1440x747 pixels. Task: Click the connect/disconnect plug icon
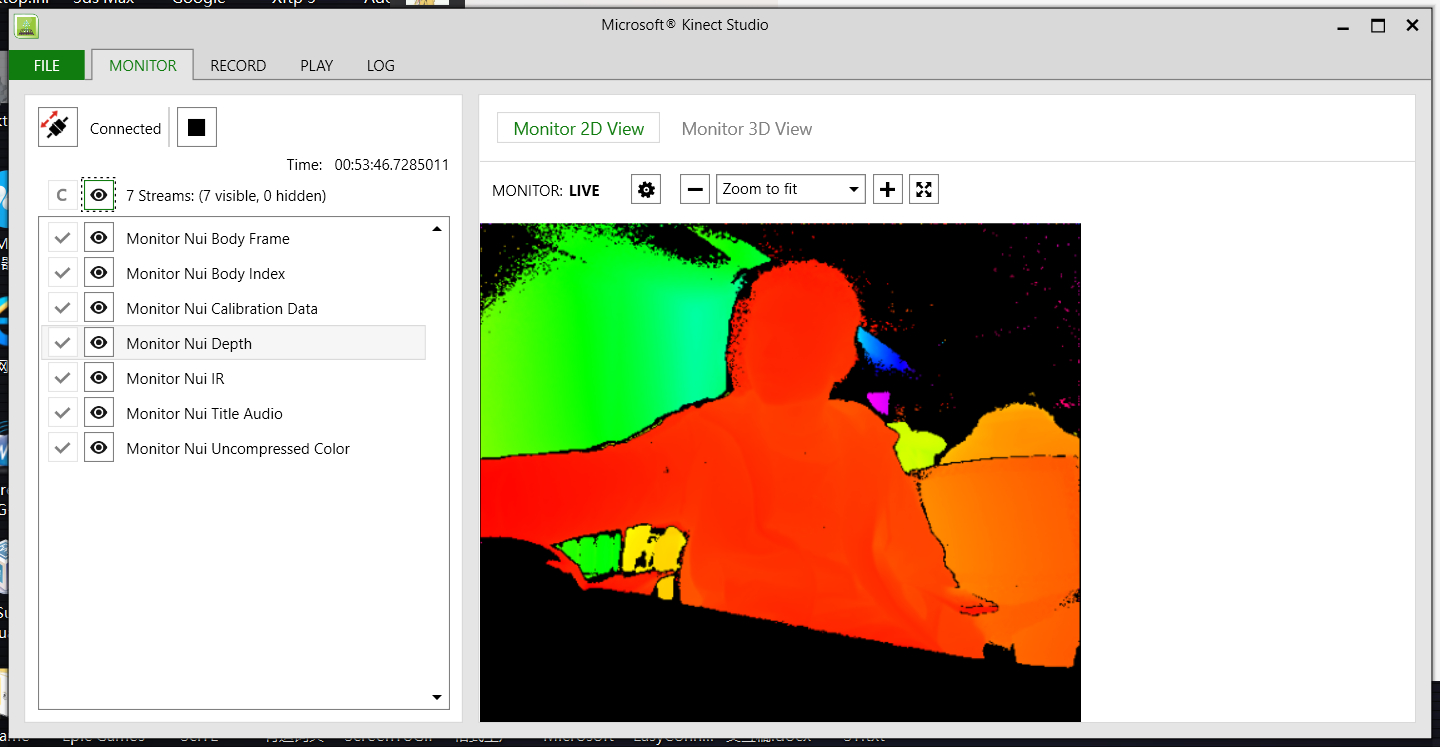pyautogui.click(x=58, y=127)
